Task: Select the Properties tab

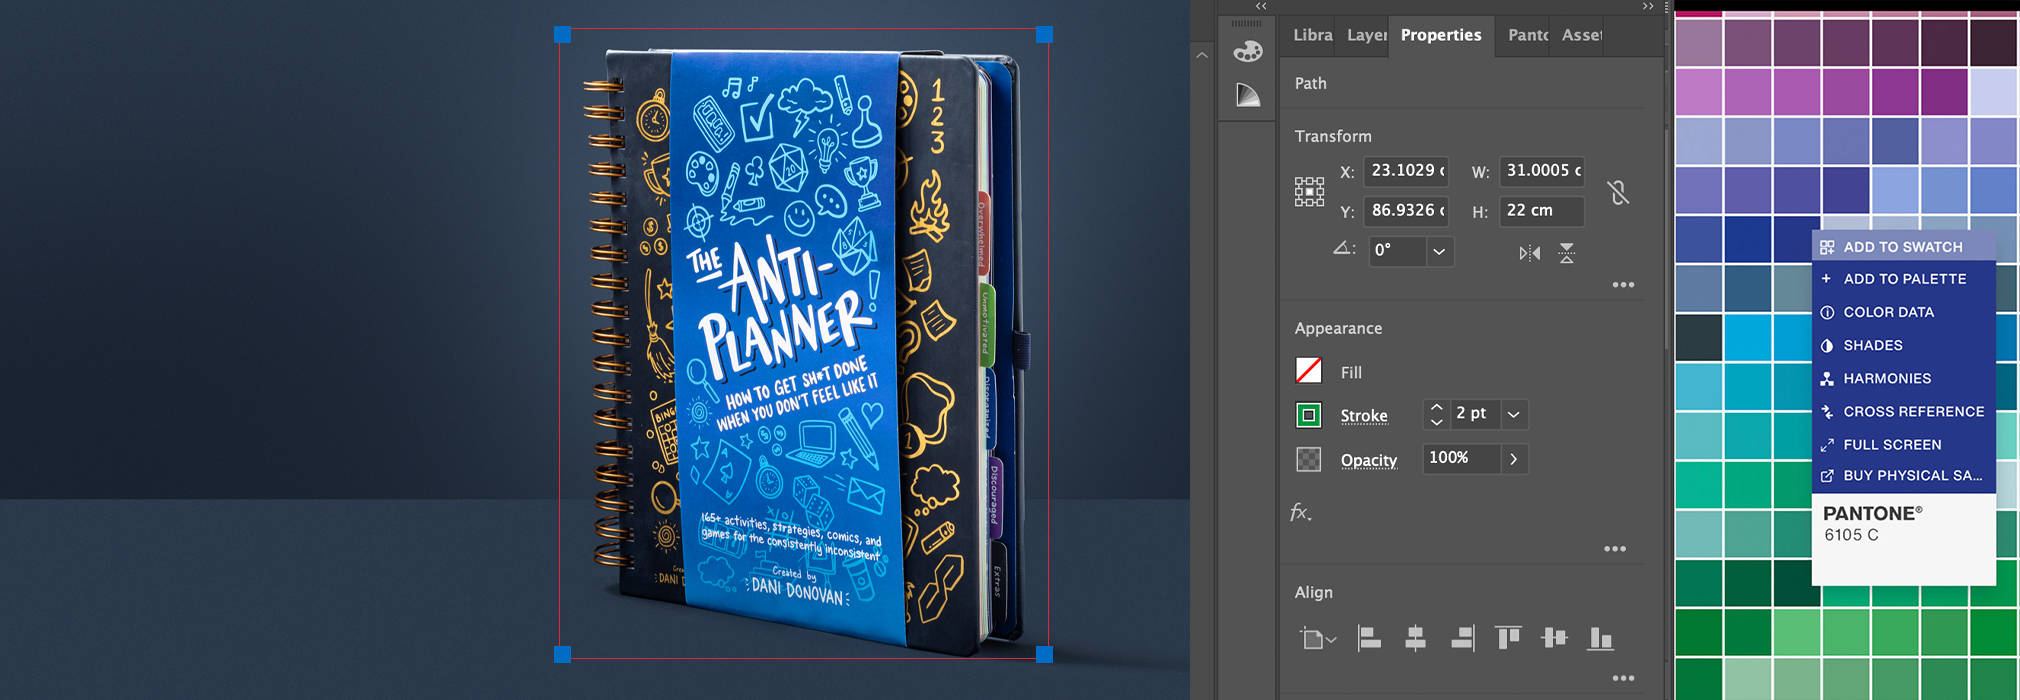Action: click(x=1441, y=35)
